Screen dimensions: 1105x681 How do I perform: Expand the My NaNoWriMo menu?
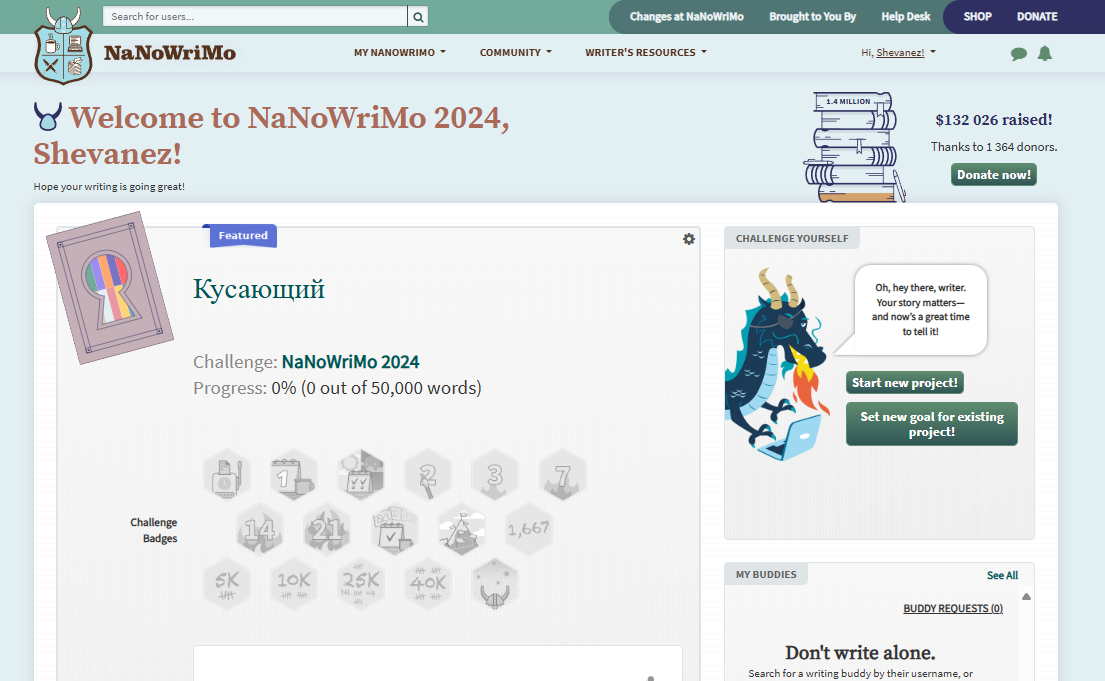pos(400,52)
